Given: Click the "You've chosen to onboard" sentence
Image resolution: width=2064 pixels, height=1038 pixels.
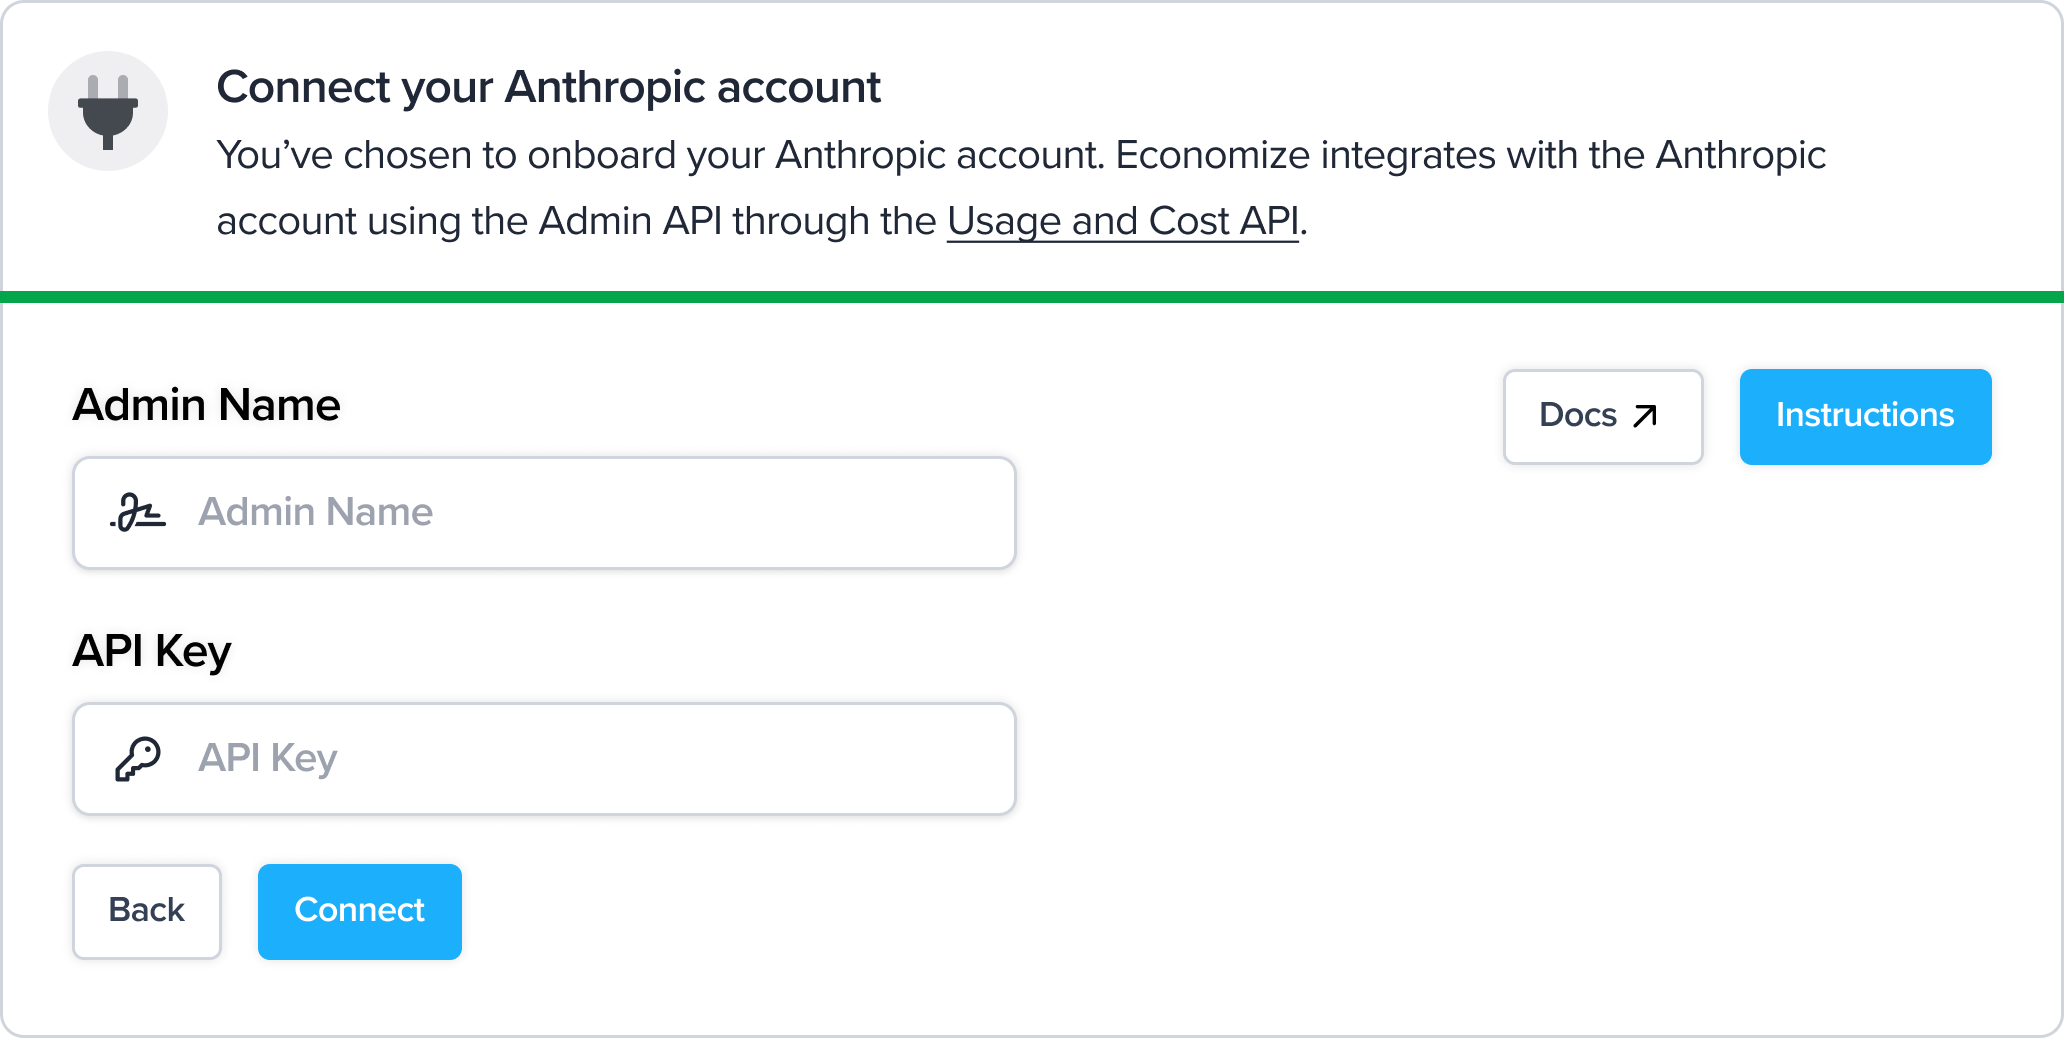Looking at the screenshot, I should pyautogui.click(x=660, y=155).
